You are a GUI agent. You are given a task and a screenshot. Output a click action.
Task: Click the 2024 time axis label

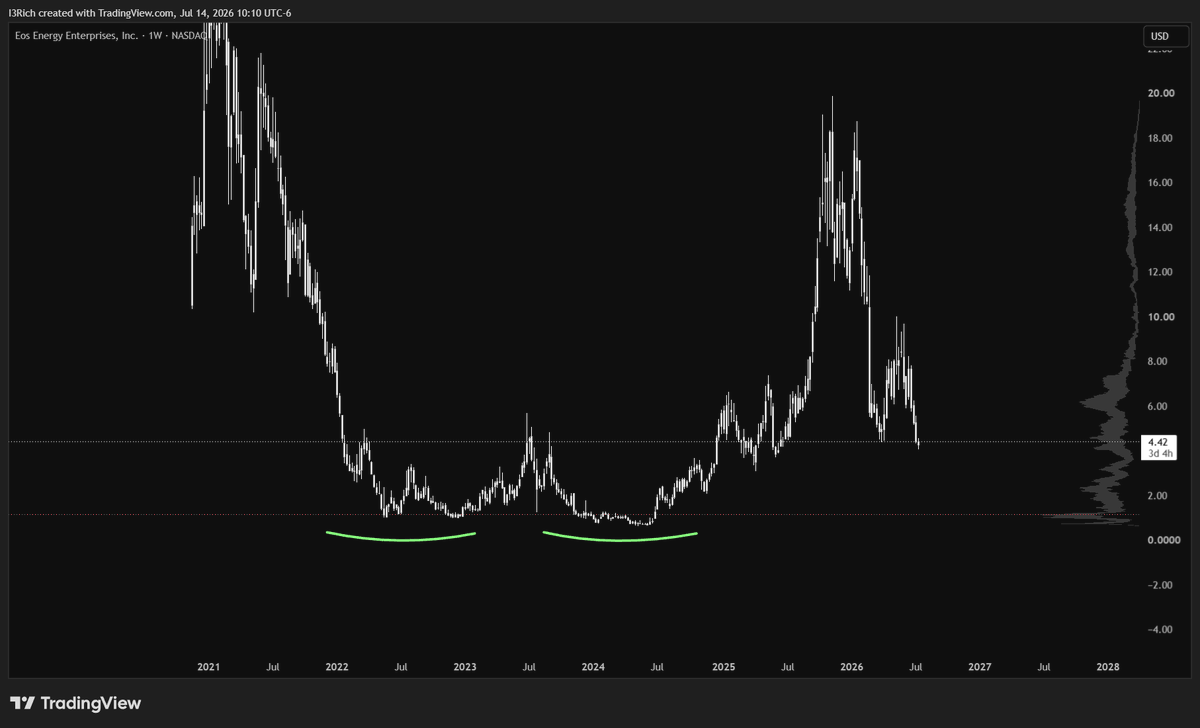593,666
